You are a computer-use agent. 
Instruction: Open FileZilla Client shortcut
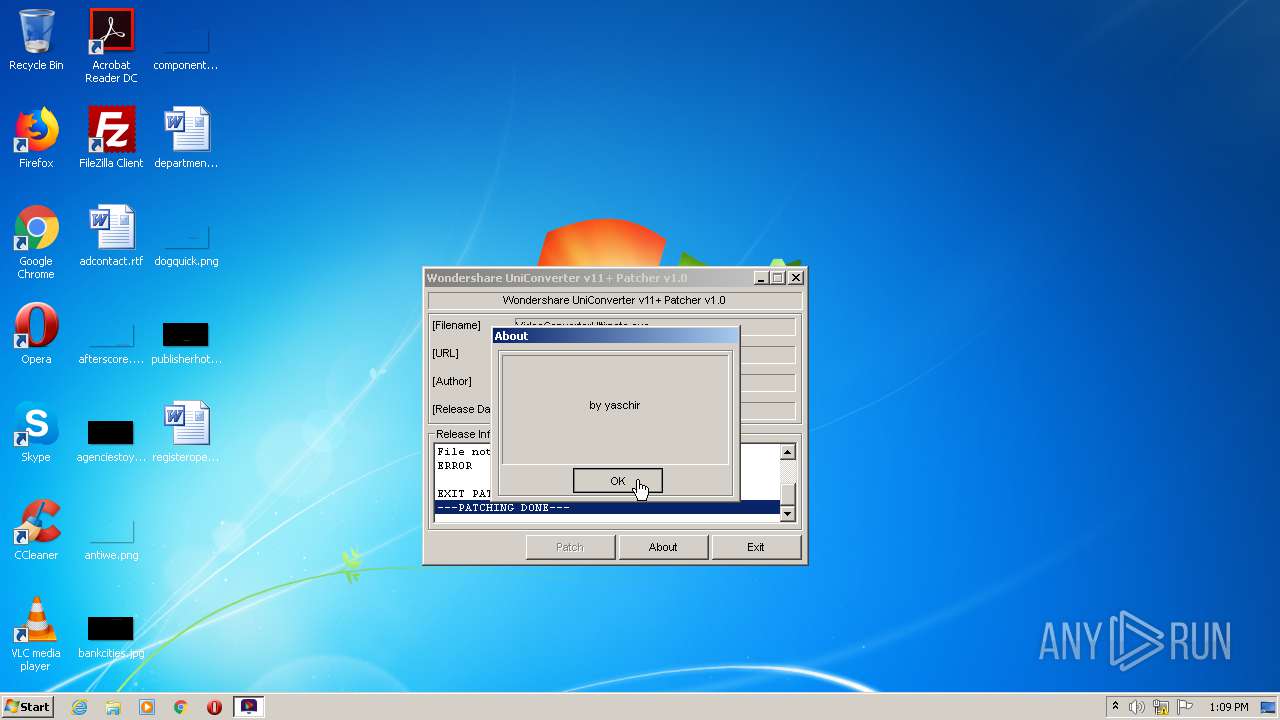coord(111,138)
